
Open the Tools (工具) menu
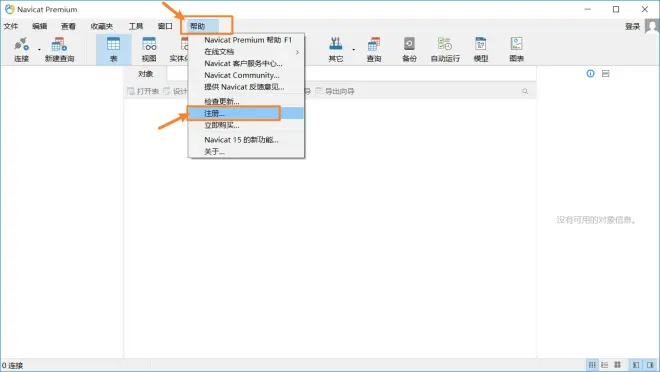point(136,26)
